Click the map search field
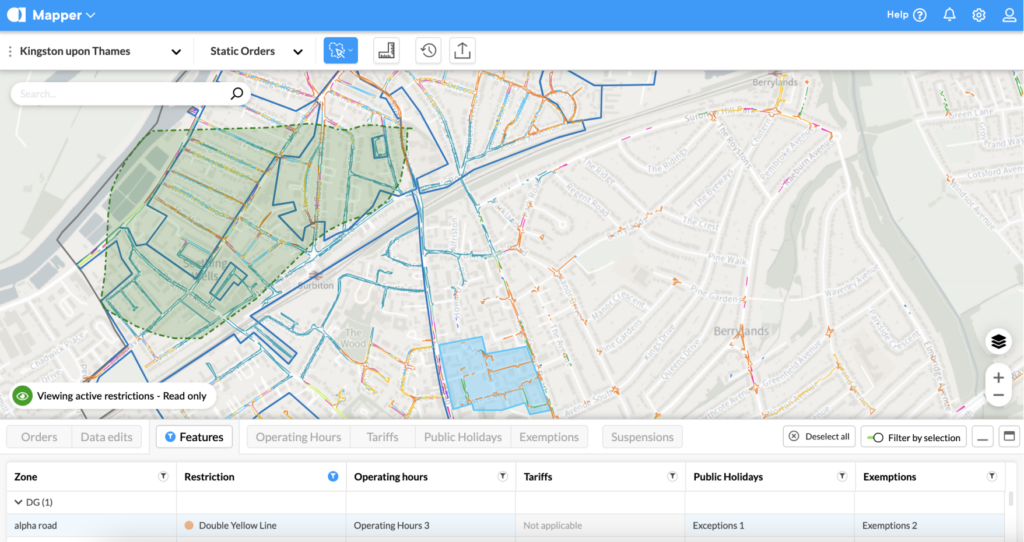1024x542 pixels. pyautogui.click(x=120, y=94)
